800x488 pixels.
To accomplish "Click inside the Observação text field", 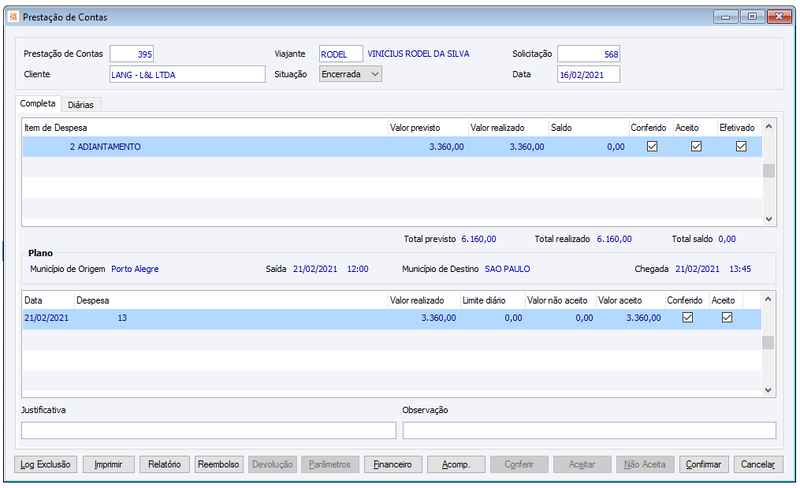I will pyautogui.click(x=589, y=430).
